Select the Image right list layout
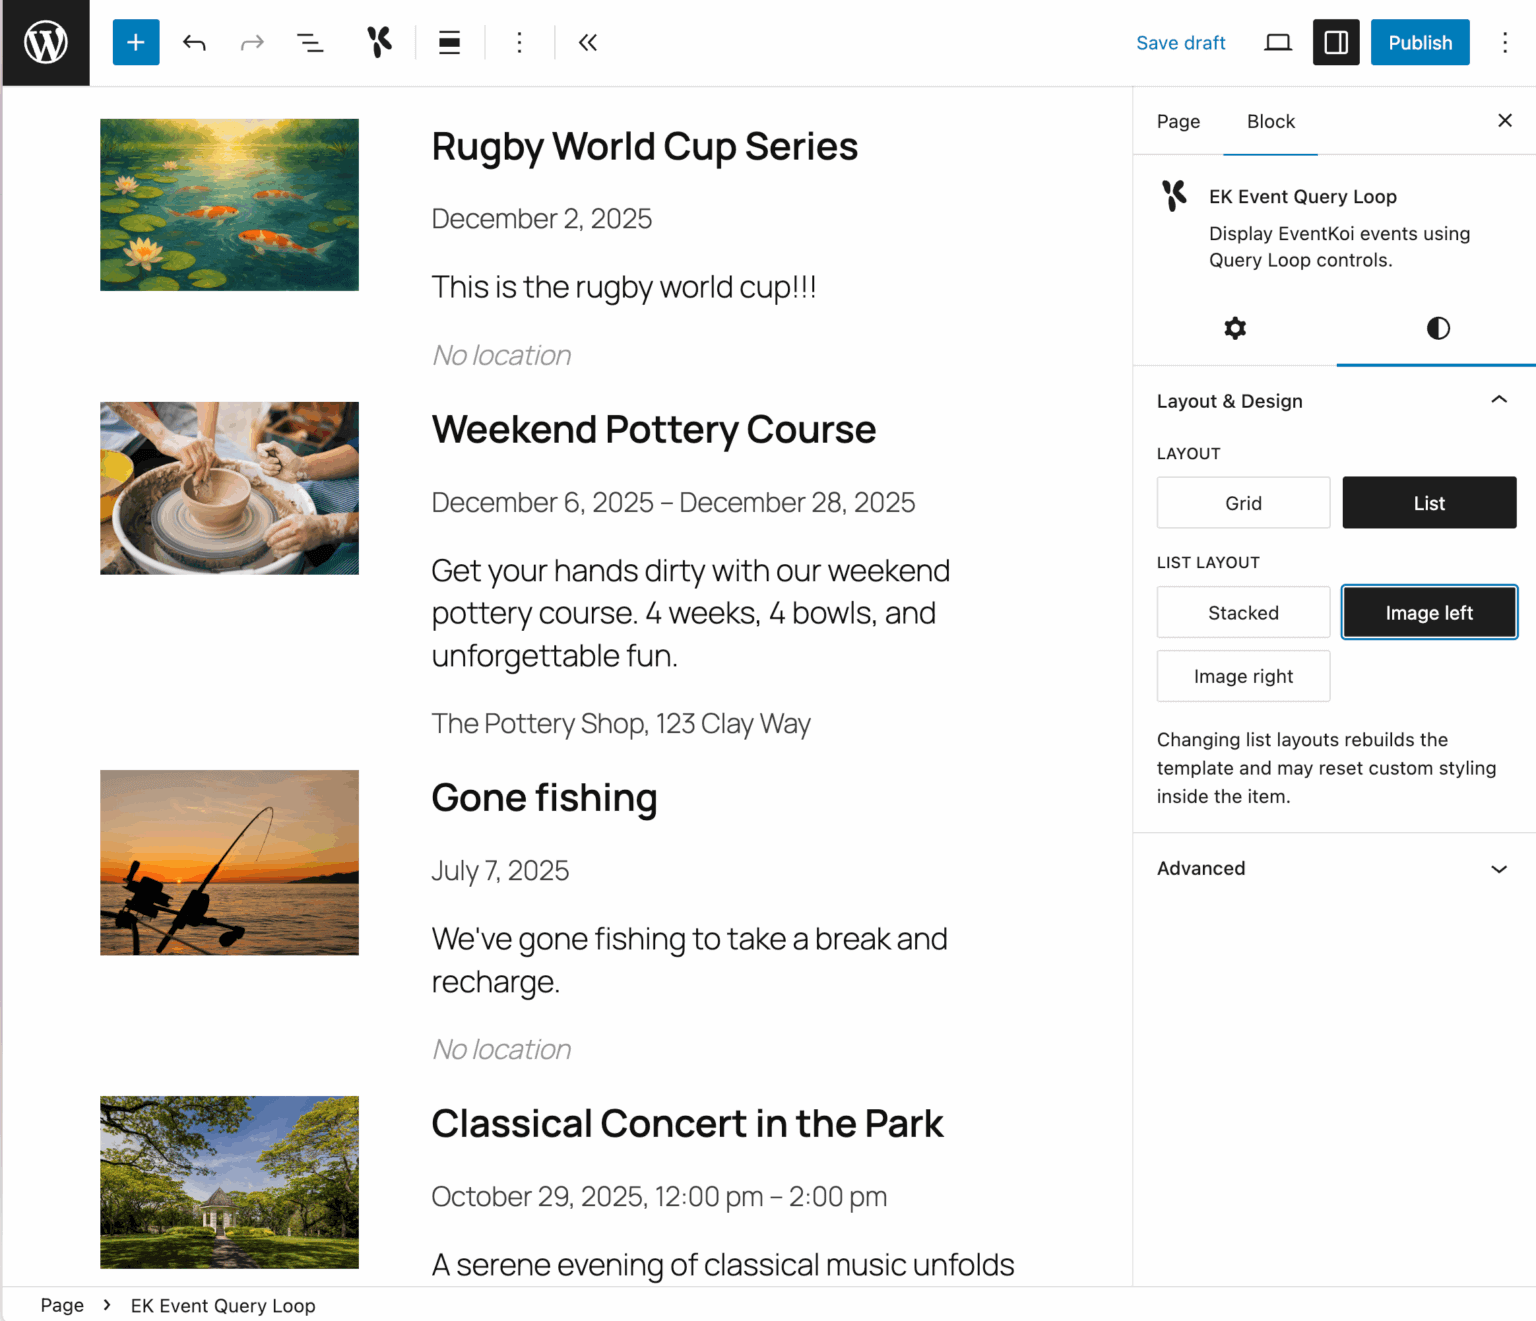 1243,677
